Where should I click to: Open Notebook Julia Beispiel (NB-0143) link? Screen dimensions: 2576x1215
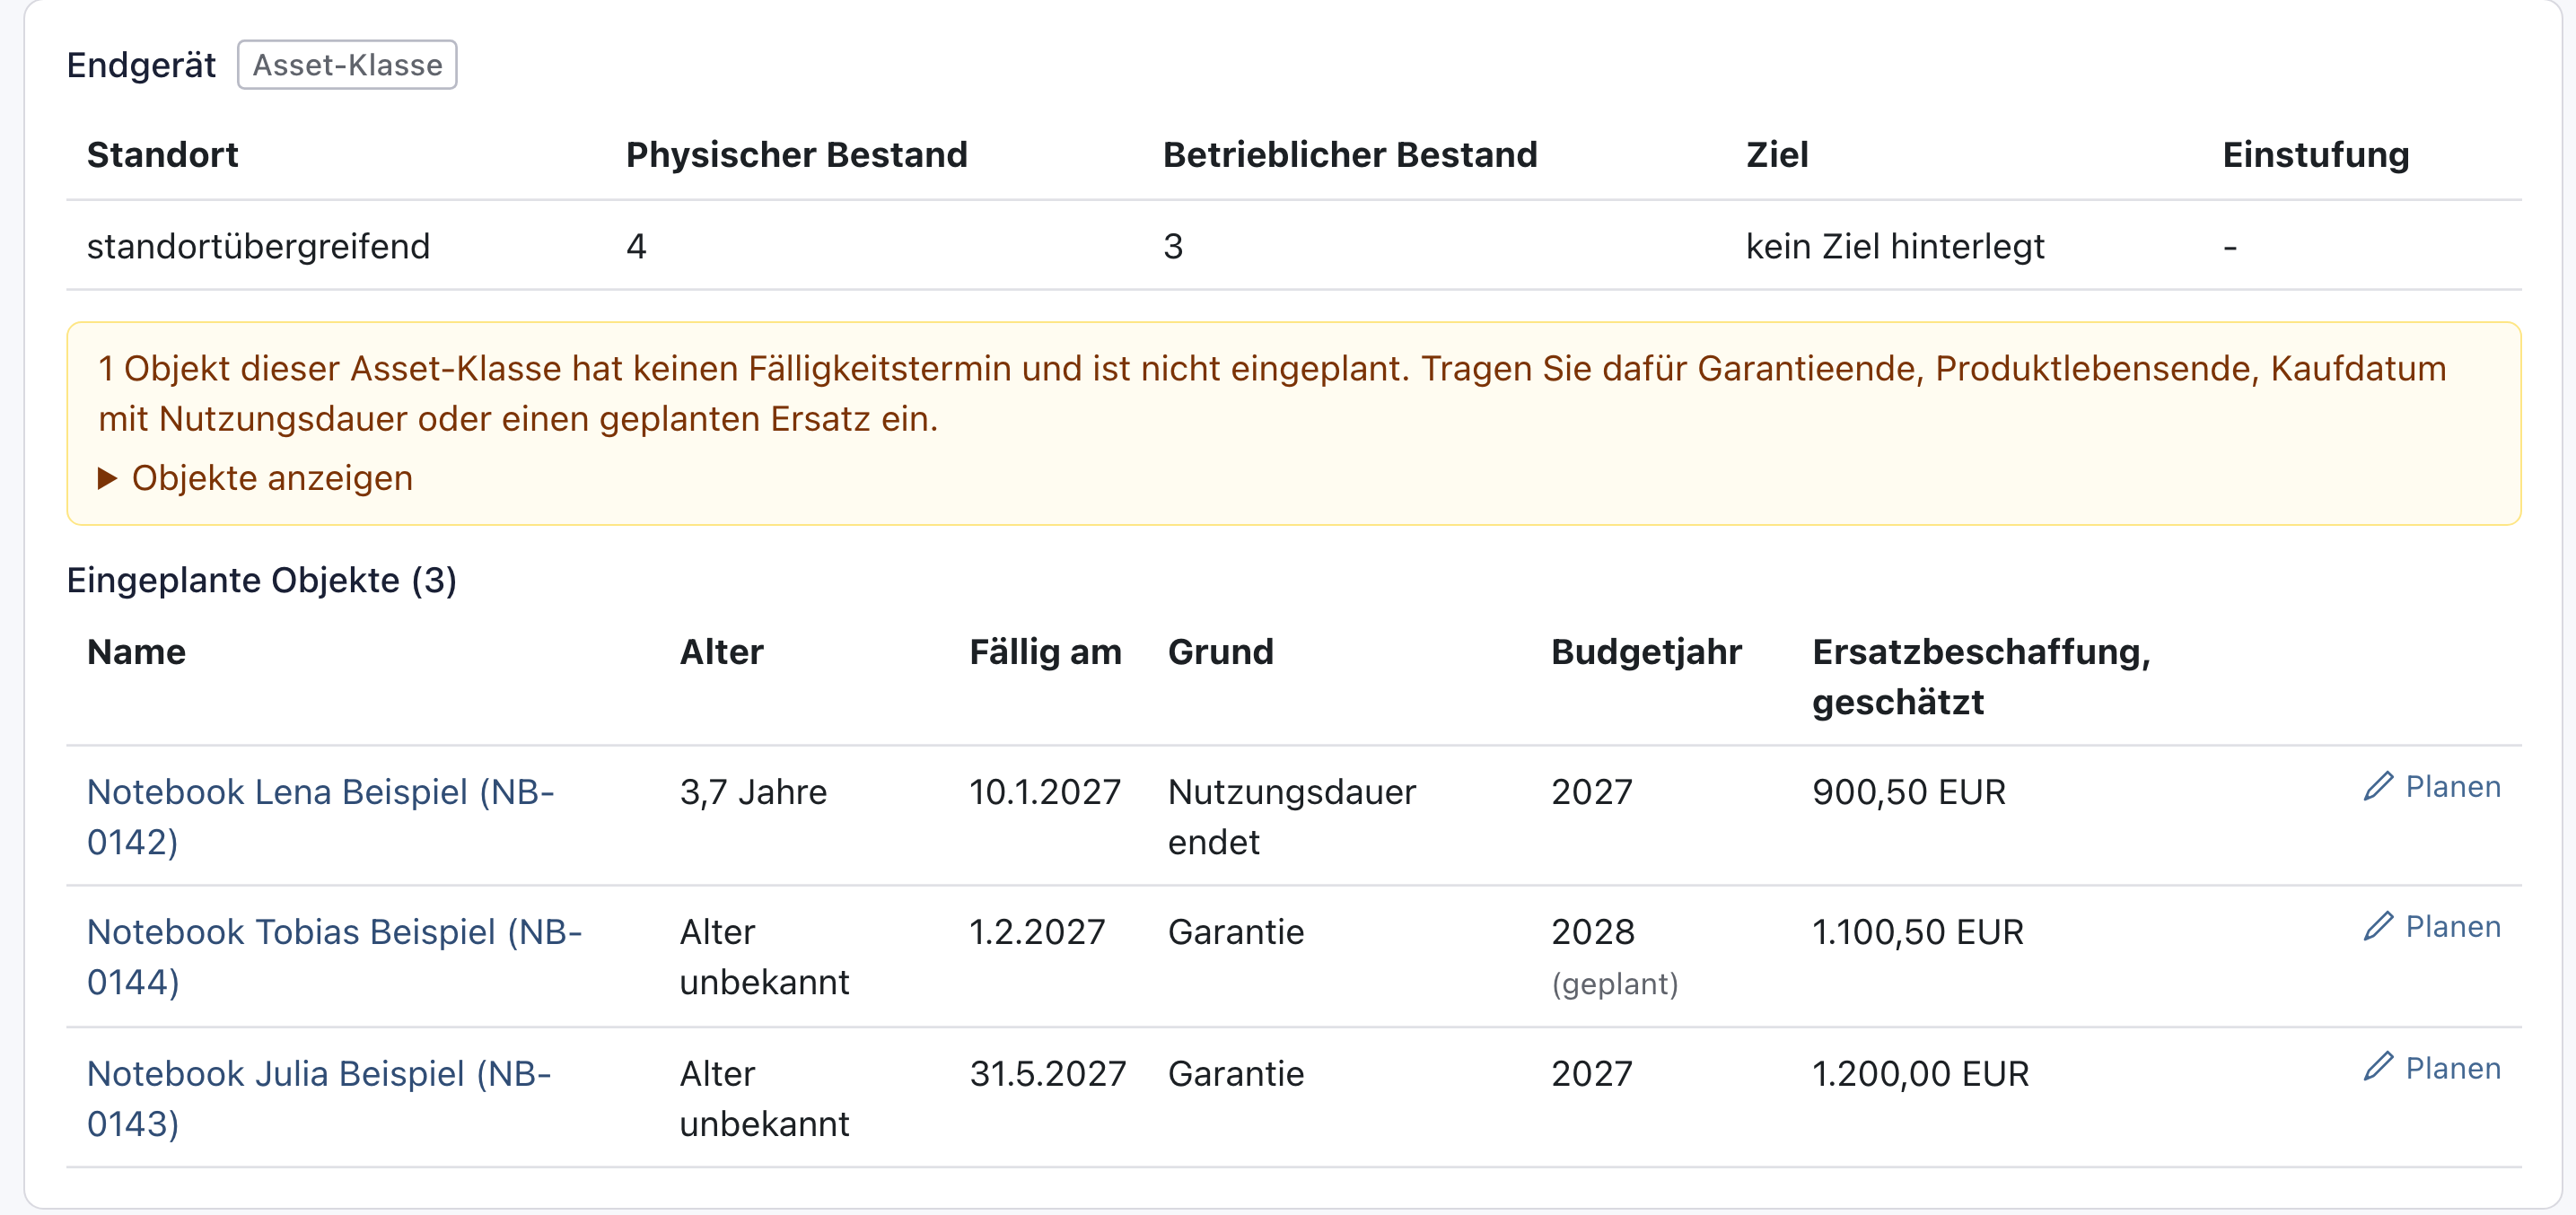click(319, 1098)
